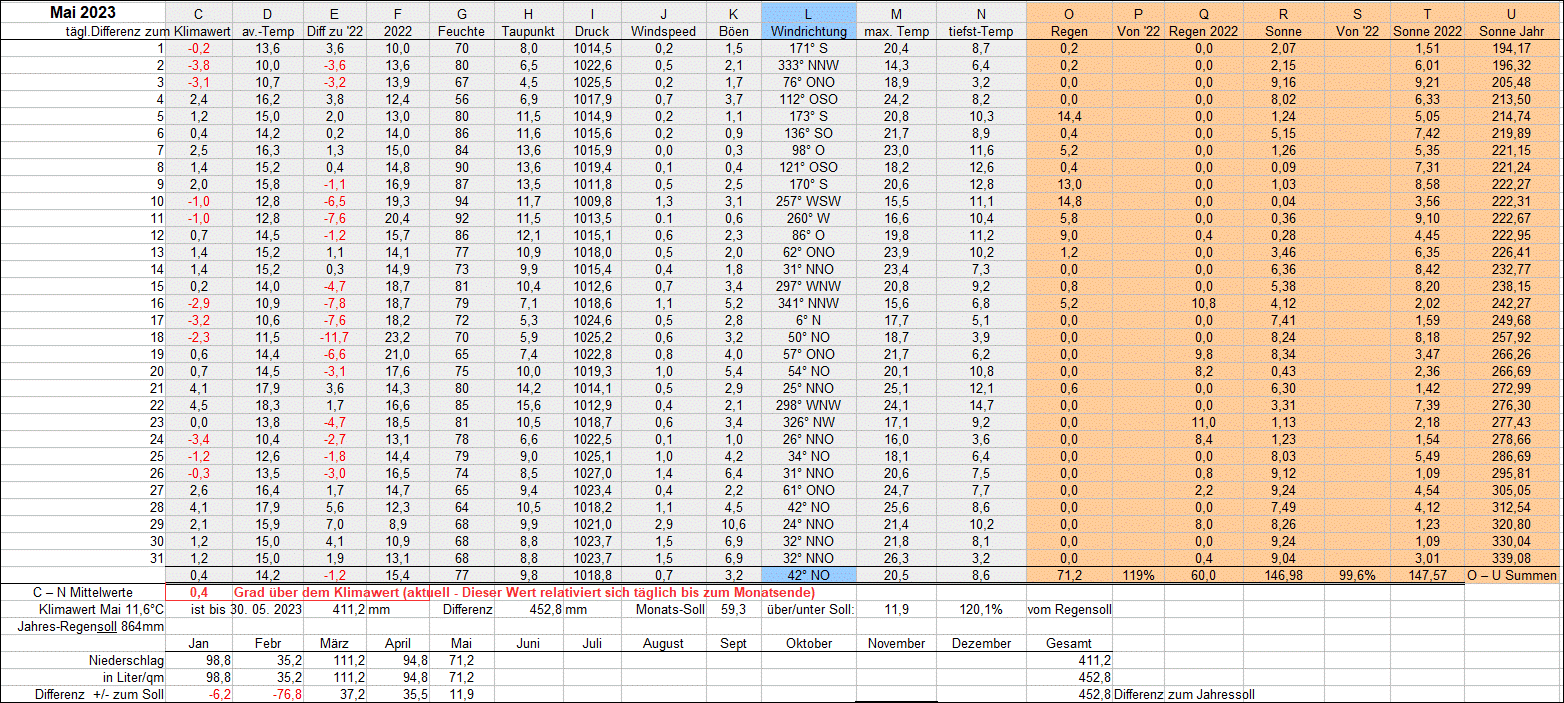Image resolution: width=1564 pixels, height=703 pixels.
Task: Select pressure value '1009,8'
Action: pos(592,201)
